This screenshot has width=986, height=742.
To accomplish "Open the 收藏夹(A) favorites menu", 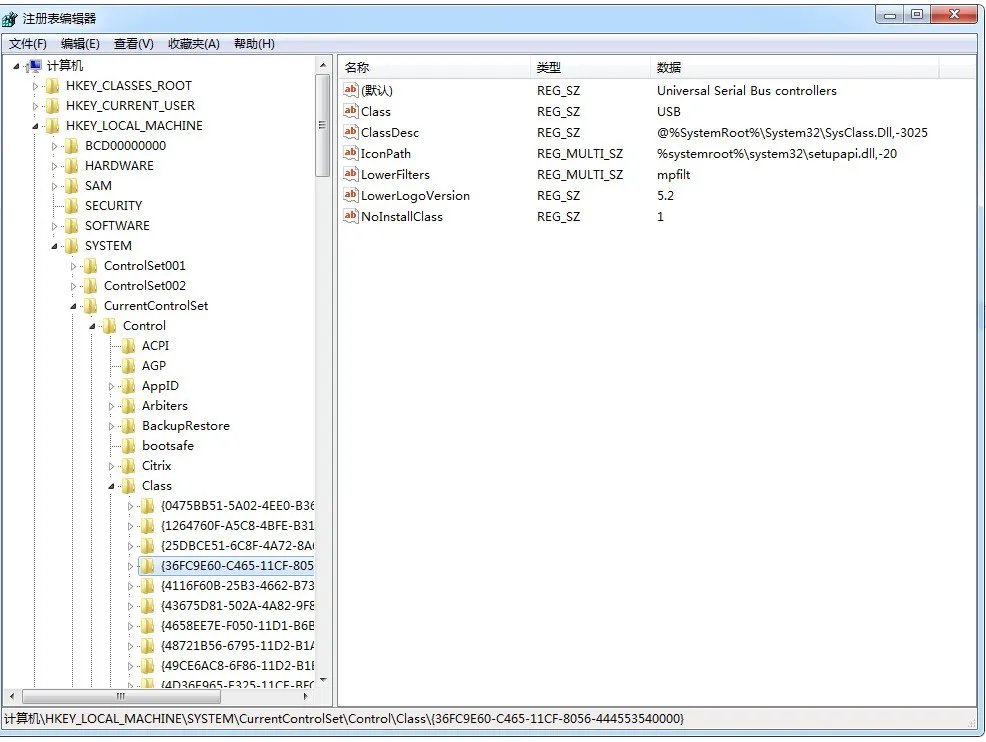I will tap(193, 44).
